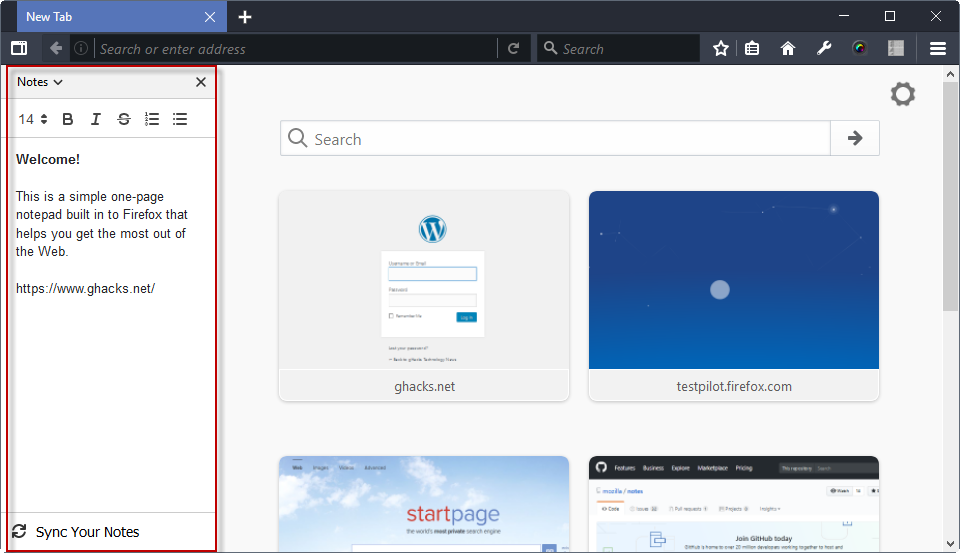
Task: Insert a numbered list in Notes
Action: (152, 119)
